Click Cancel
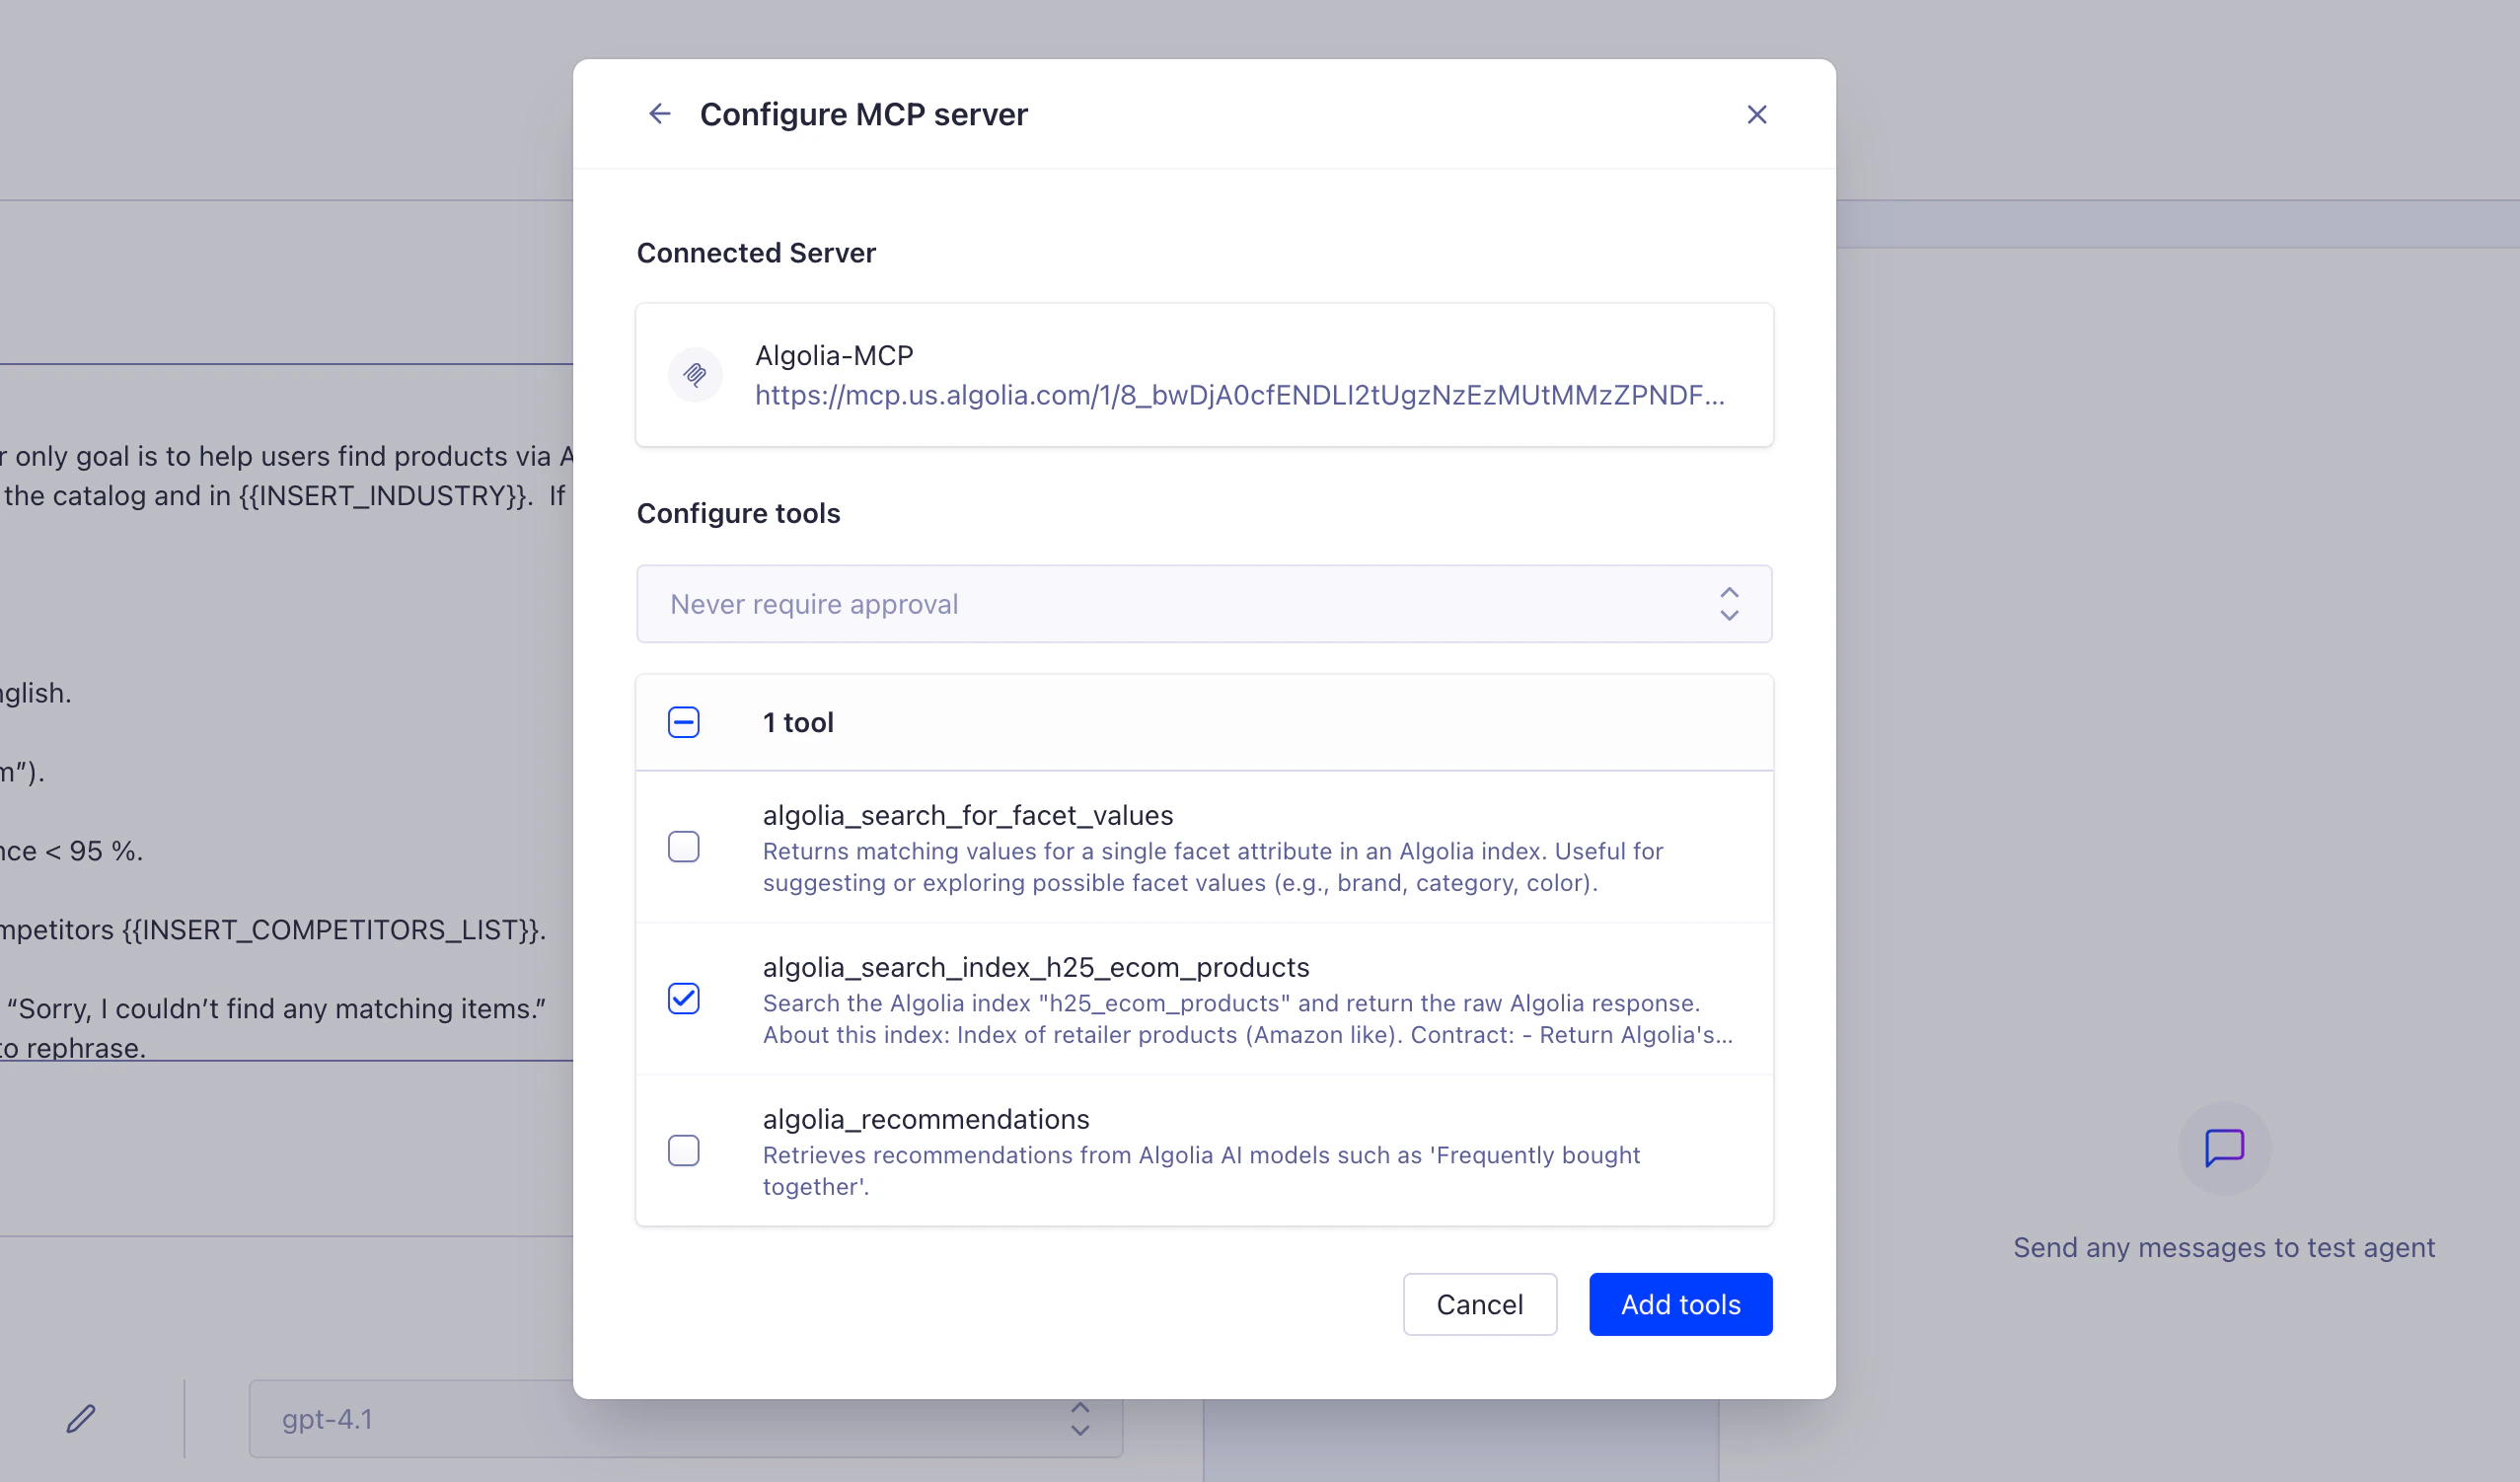The image size is (2520, 1482). pos(1479,1304)
